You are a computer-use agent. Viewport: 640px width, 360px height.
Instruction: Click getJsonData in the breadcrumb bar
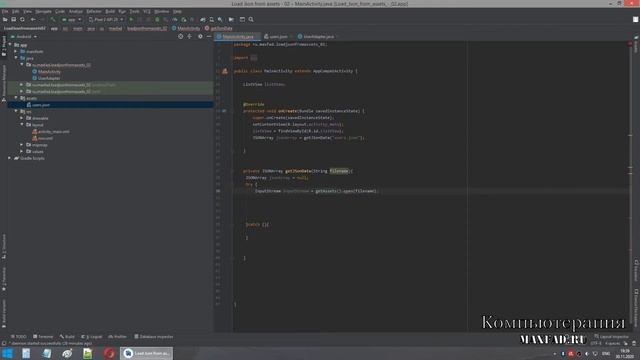point(218,28)
